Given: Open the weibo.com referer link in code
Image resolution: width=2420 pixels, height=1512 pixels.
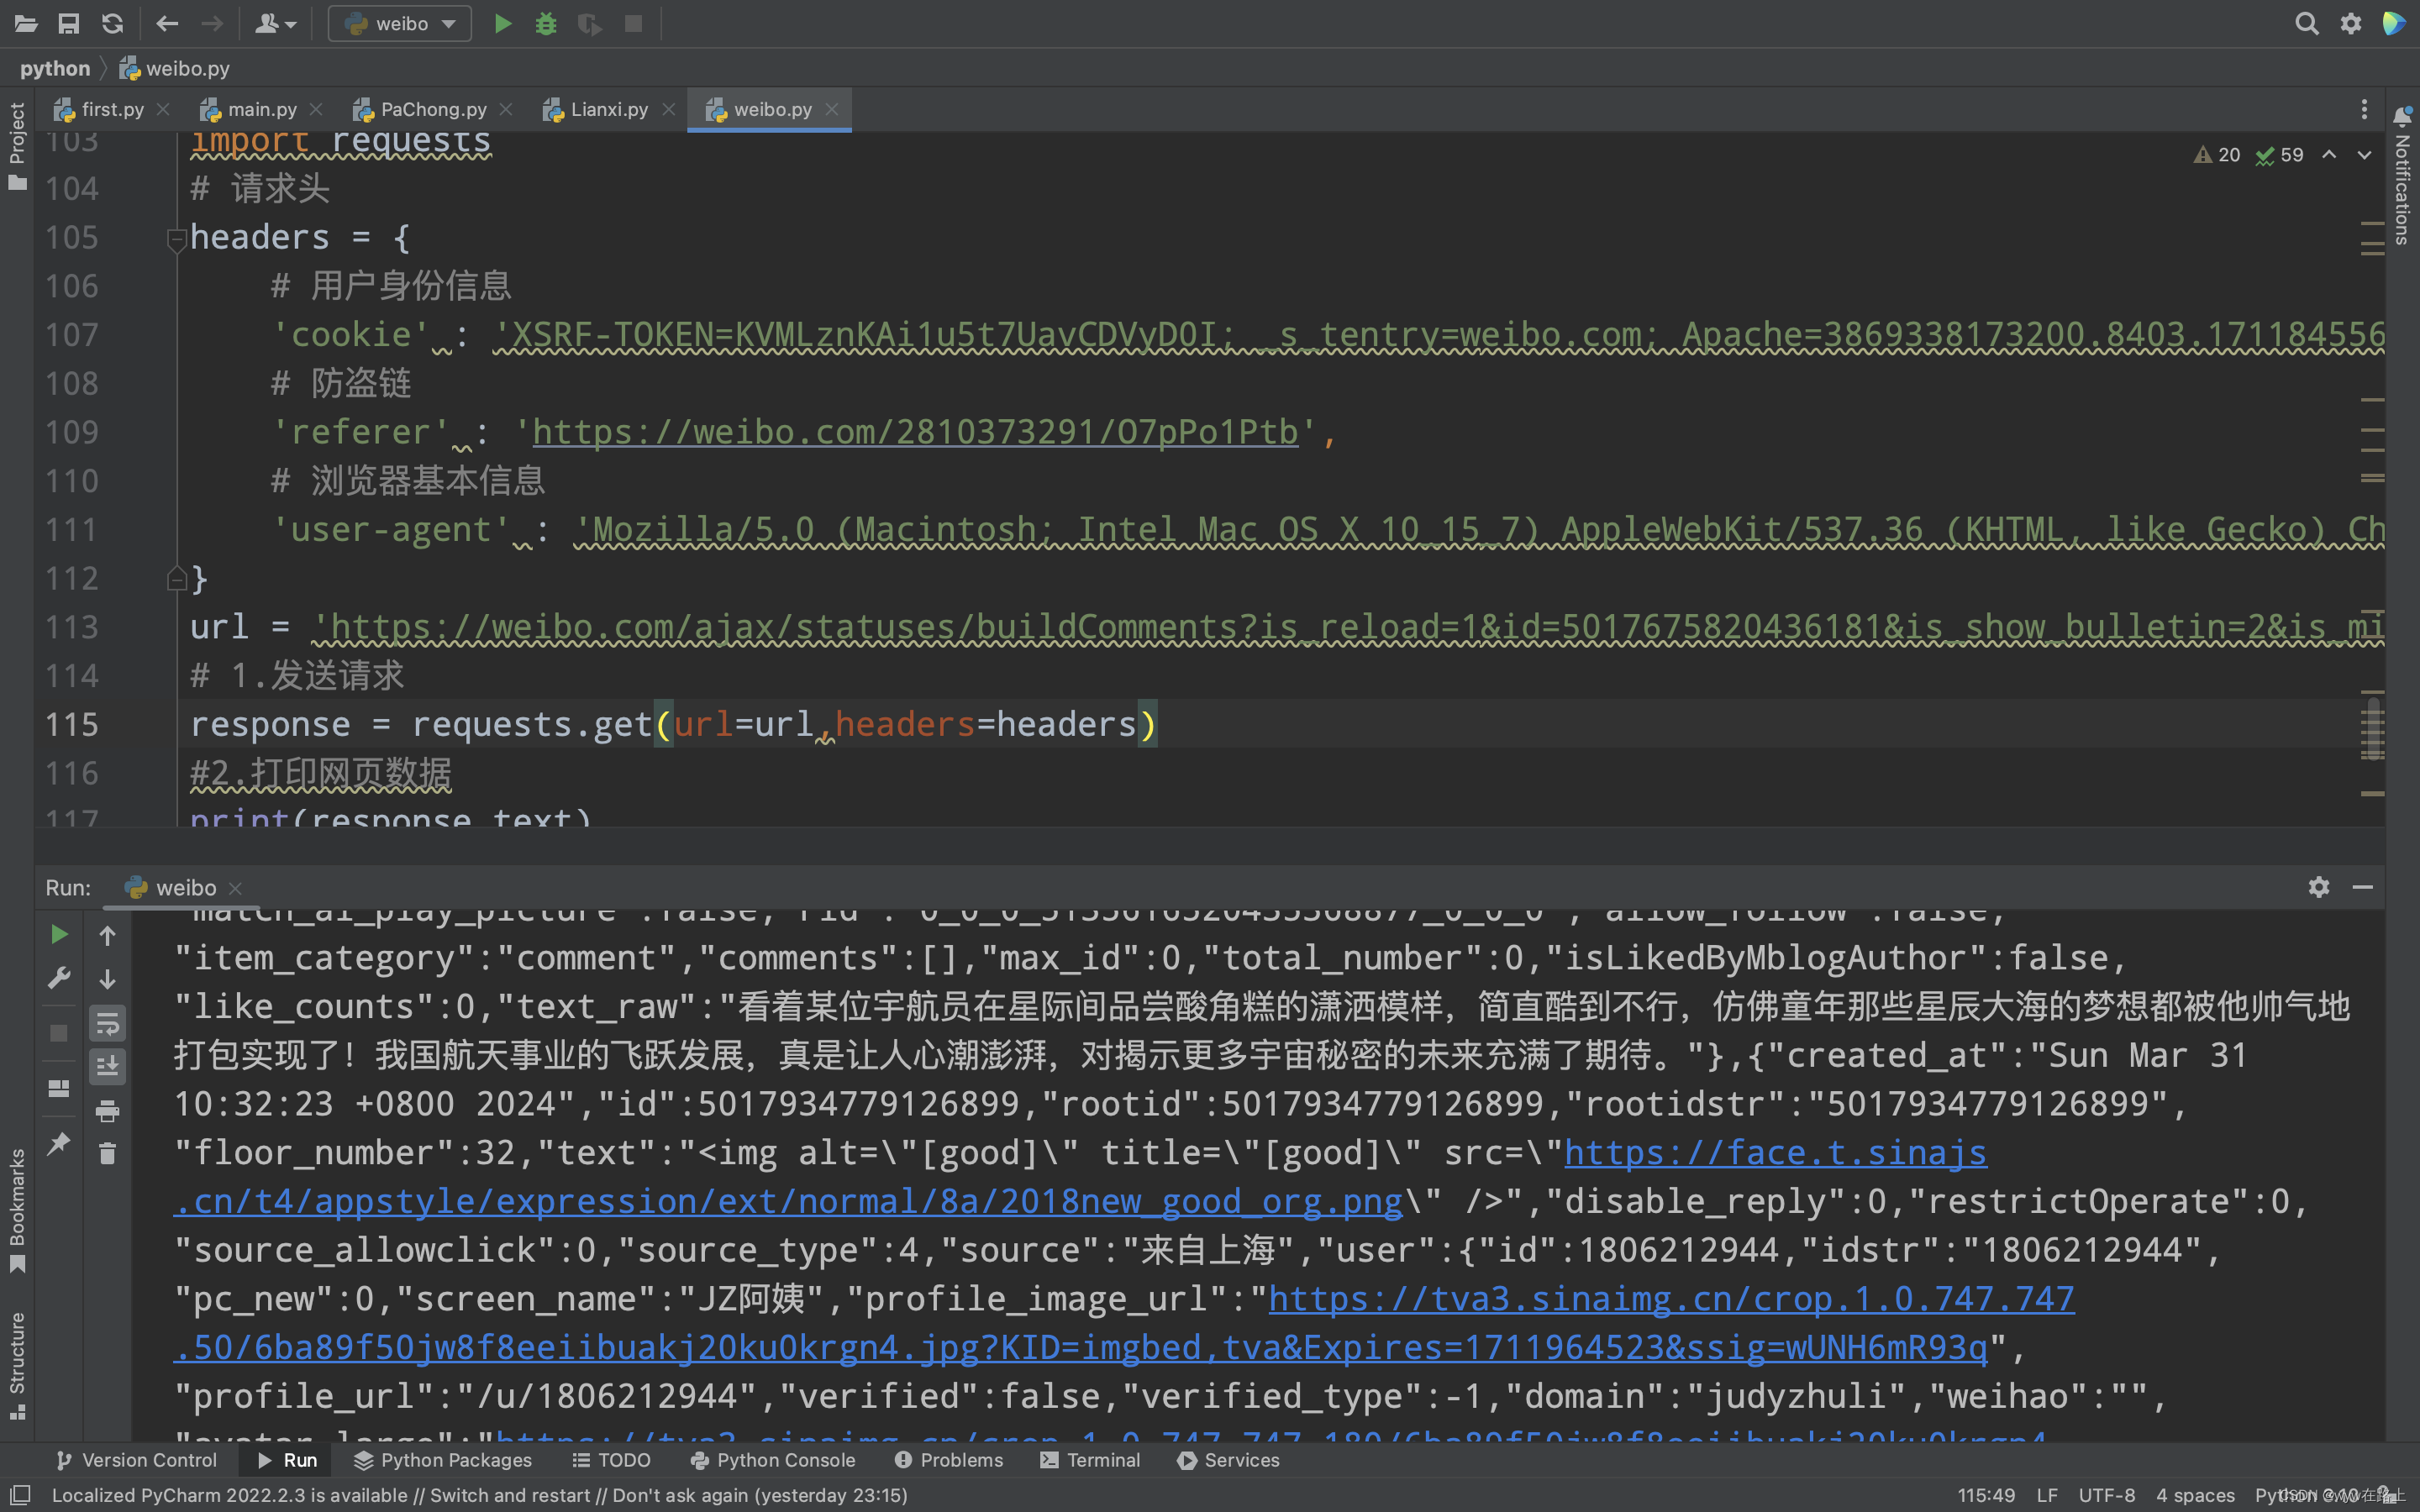Looking at the screenshot, I should click(915, 432).
